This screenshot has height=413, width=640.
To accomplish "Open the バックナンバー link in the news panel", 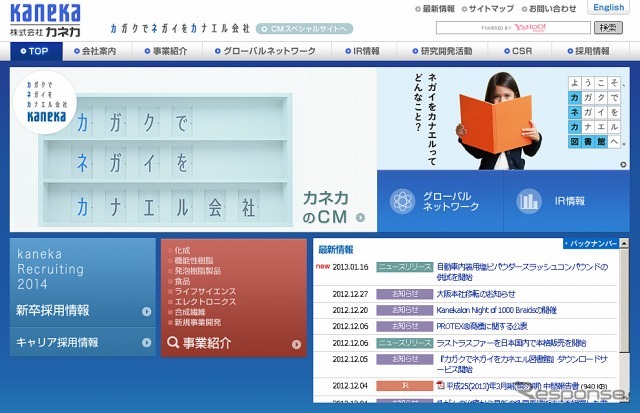I will (591, 244).
